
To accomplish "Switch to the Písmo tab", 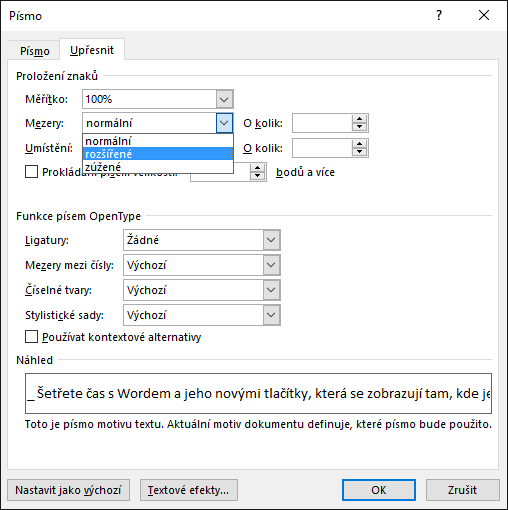I will (x=35, y=51).
